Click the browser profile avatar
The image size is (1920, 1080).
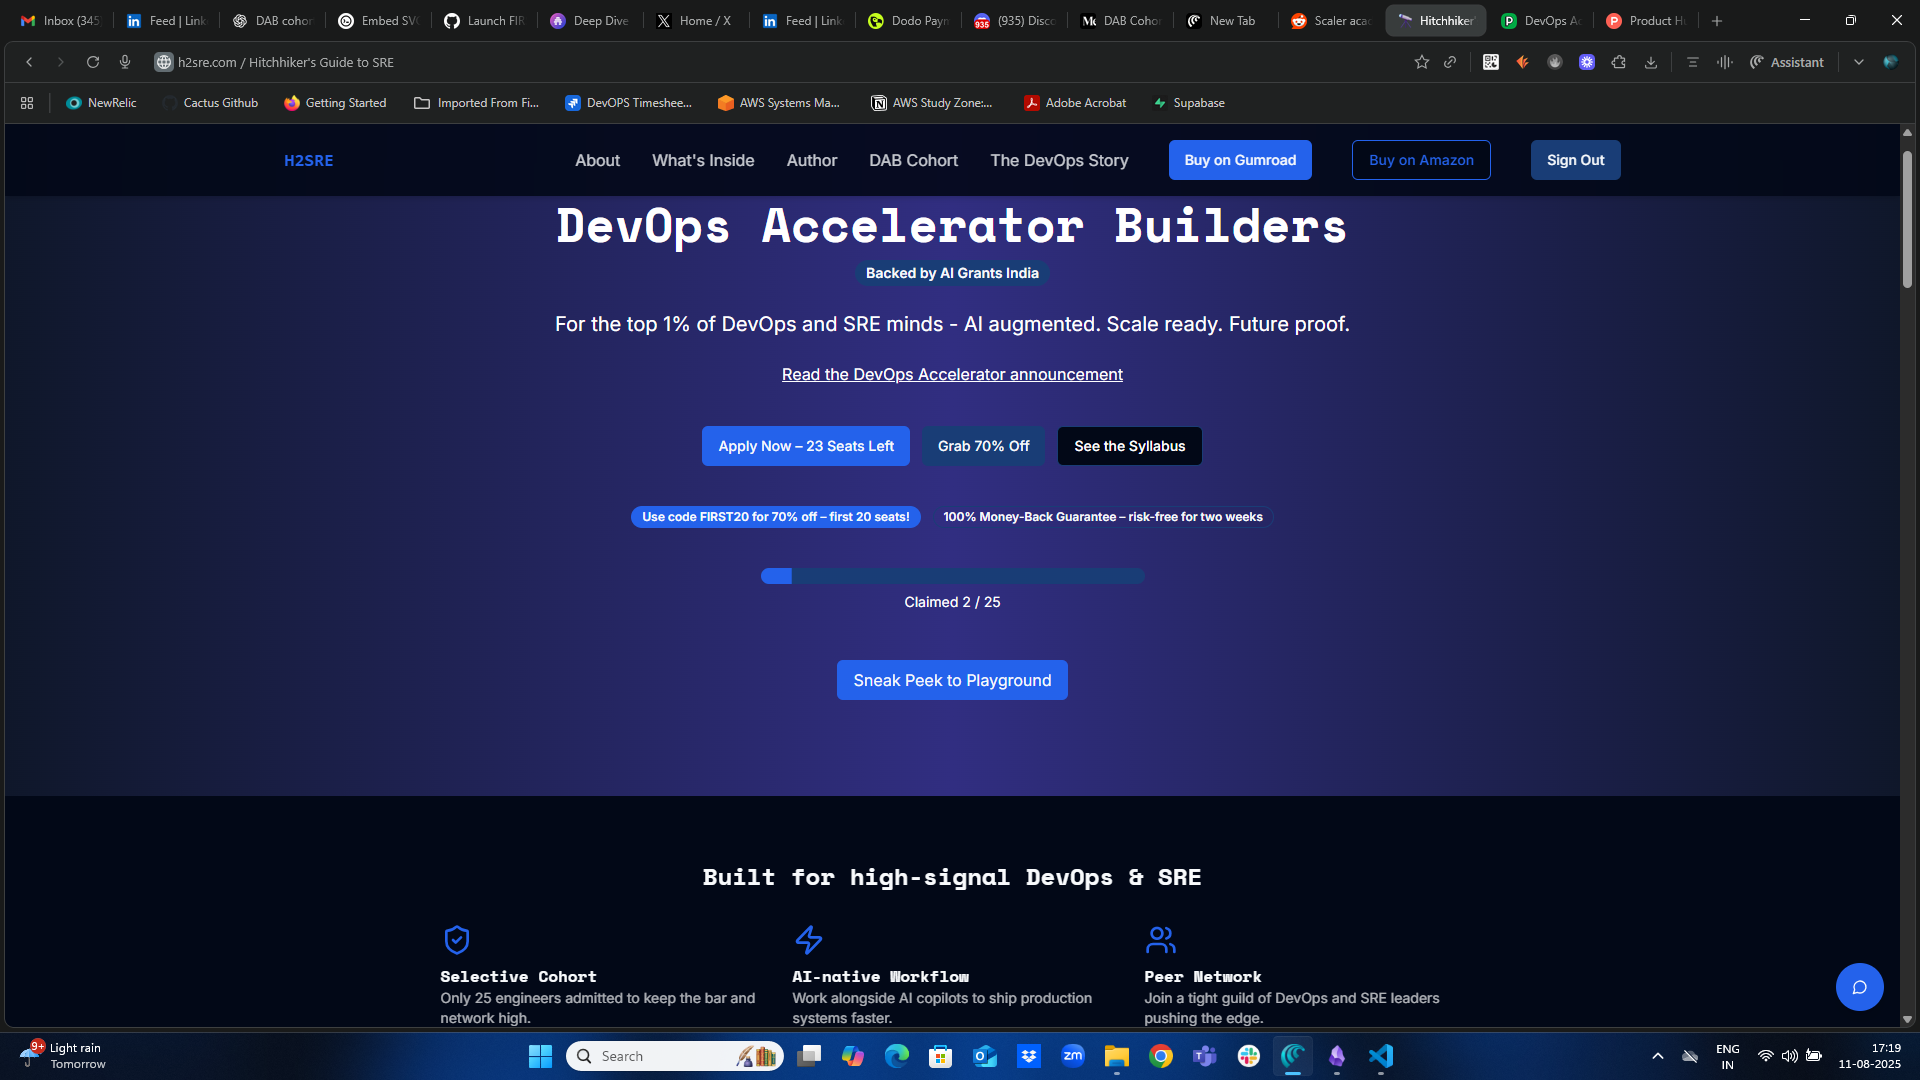(x=1891, y=61)
